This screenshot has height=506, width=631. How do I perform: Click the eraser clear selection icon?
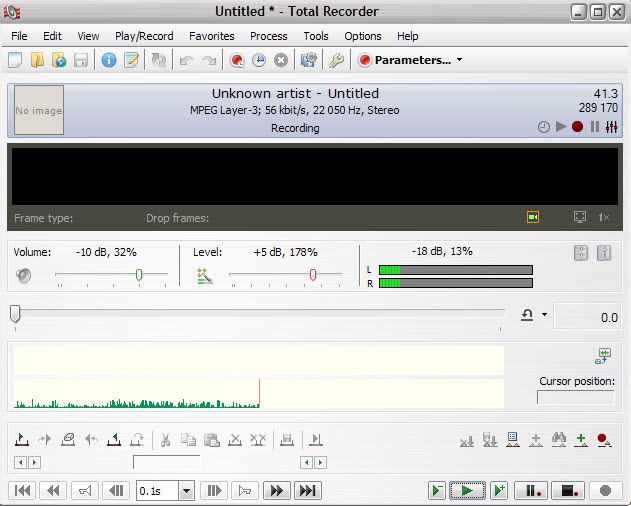68,439
